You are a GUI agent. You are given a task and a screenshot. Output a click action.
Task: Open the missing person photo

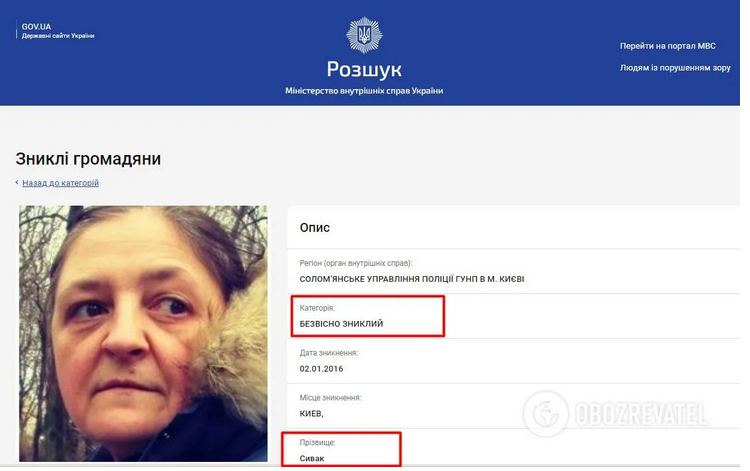143,333
